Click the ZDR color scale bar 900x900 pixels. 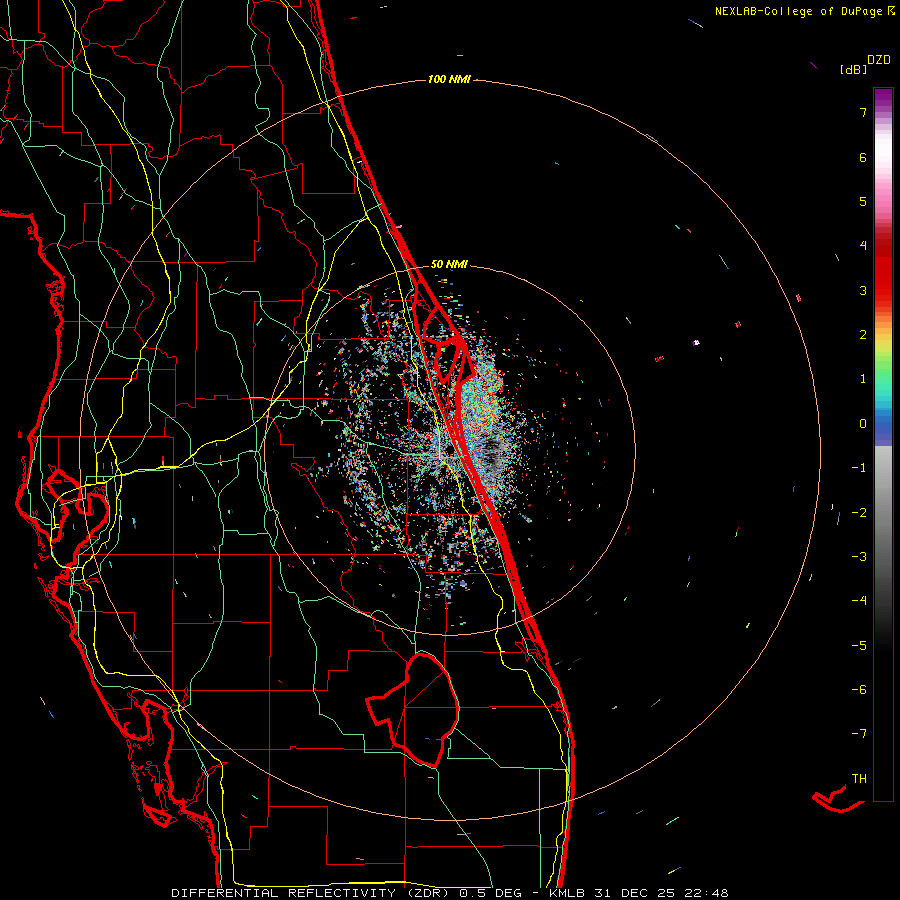[883, 444]
